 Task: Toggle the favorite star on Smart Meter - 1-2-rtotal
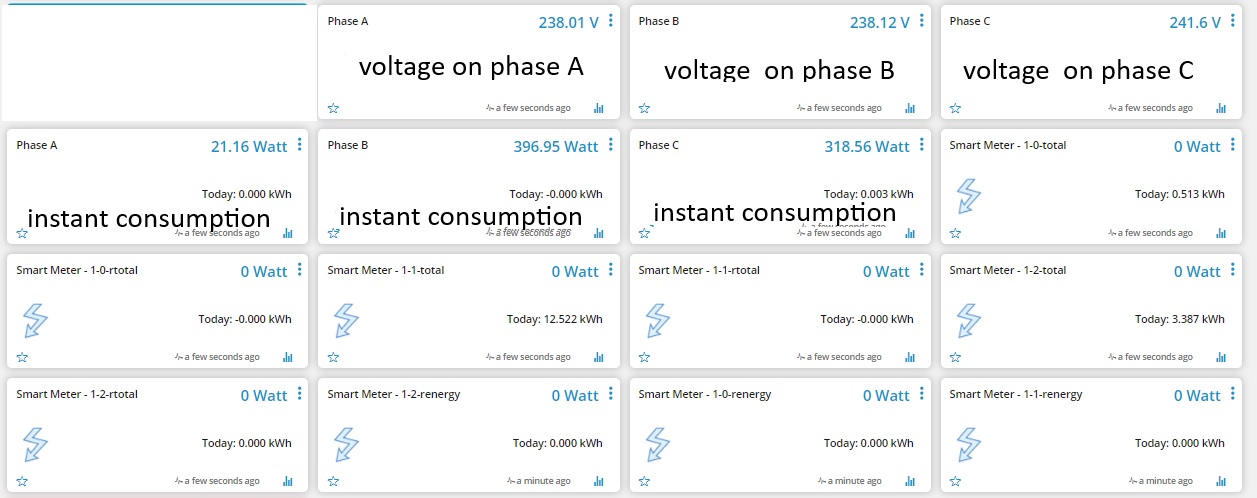pyautogui.click(x=22, y=481)
